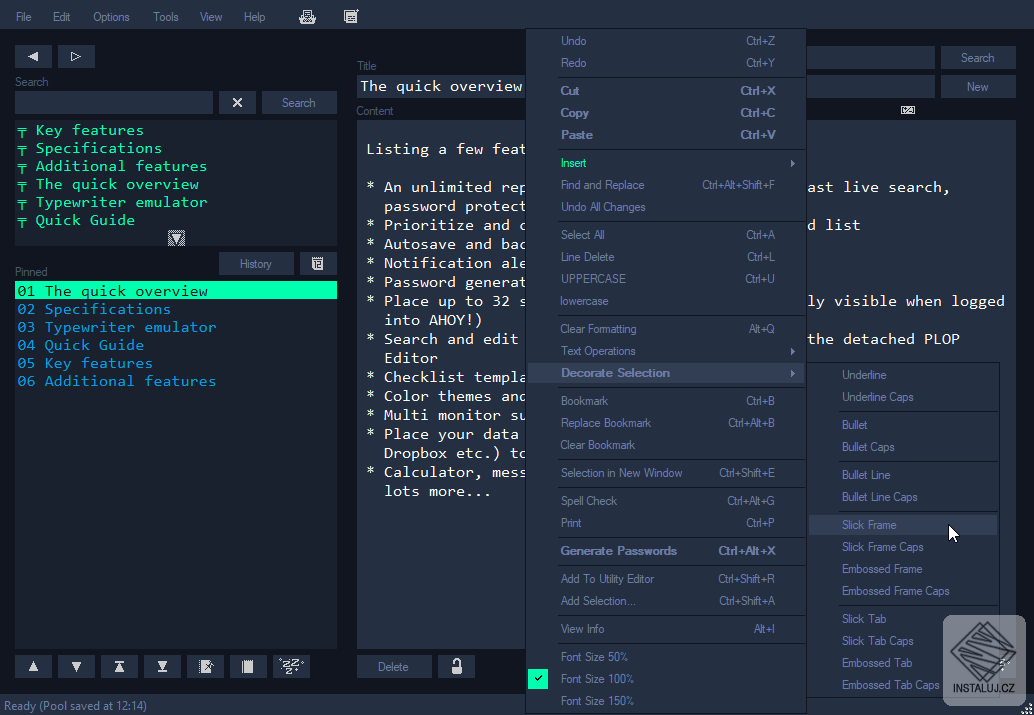The height and width of the screenshot is (715, 1034).
Task: Click the typewriter icon in the menu bar
Action: 308,16
